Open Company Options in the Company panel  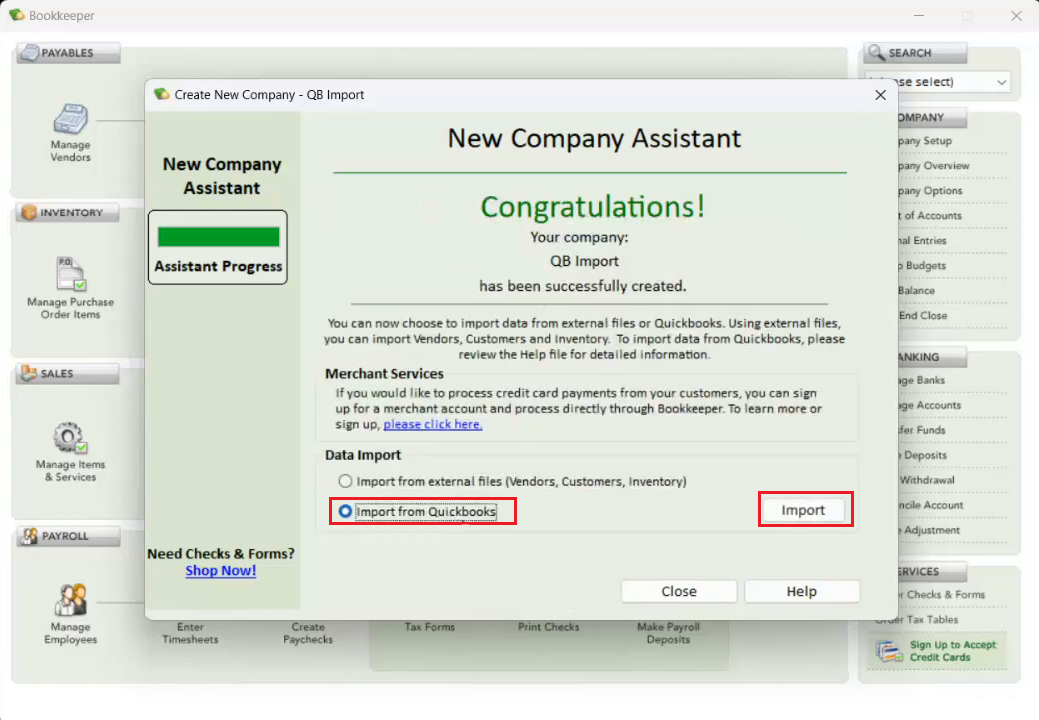(930, 191)
